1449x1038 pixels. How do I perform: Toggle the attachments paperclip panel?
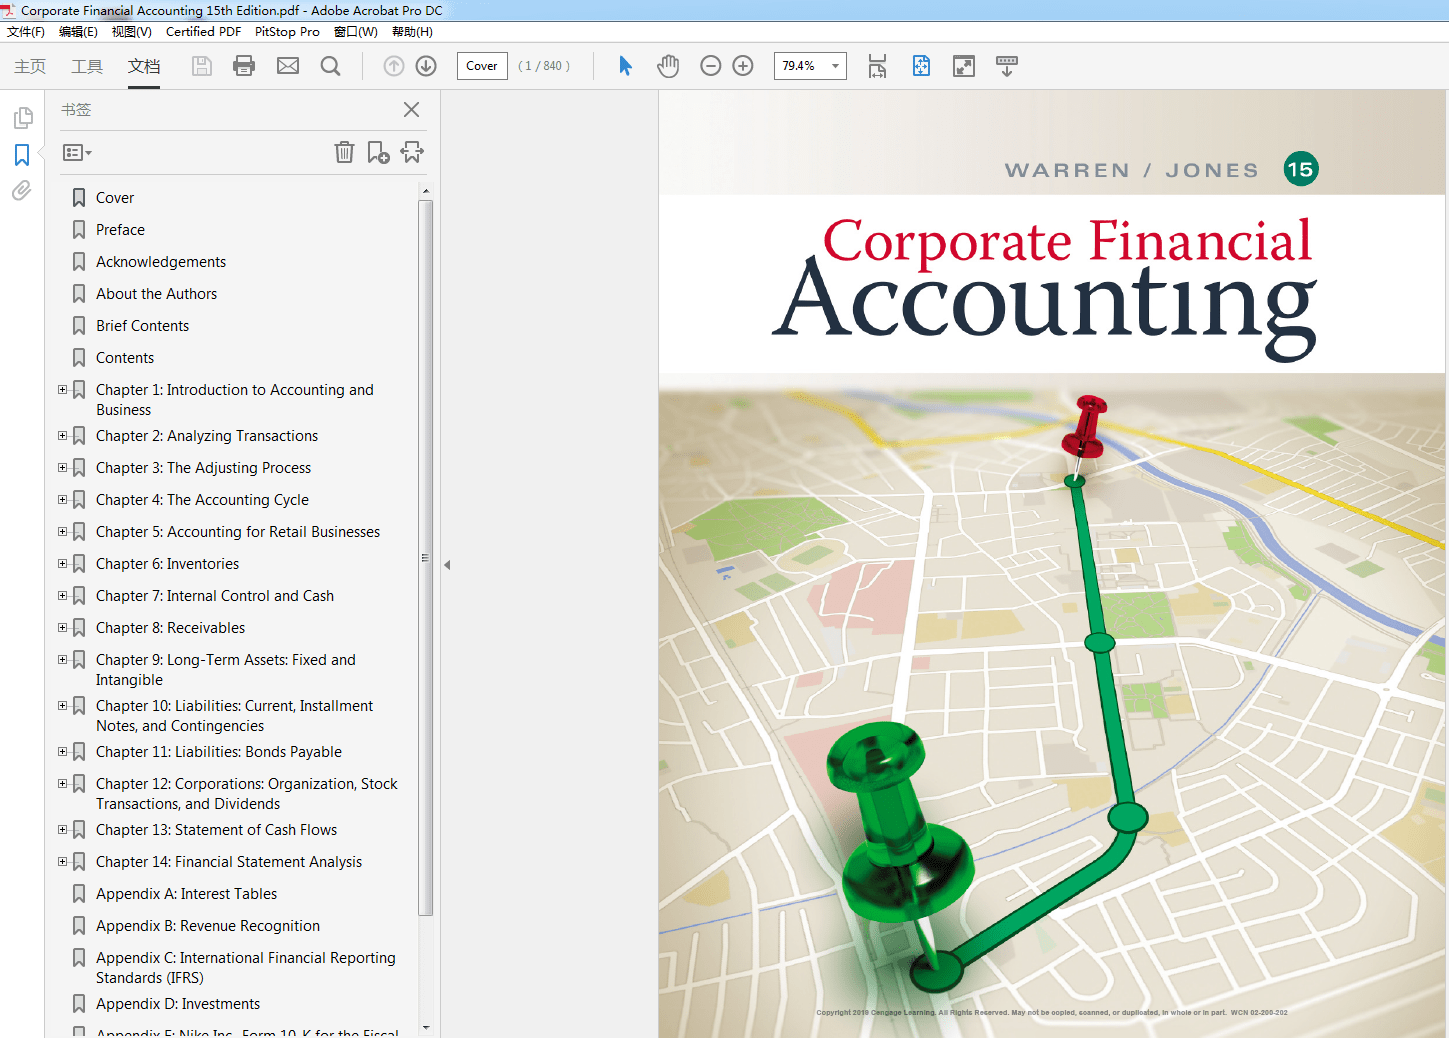pos(22,191)
